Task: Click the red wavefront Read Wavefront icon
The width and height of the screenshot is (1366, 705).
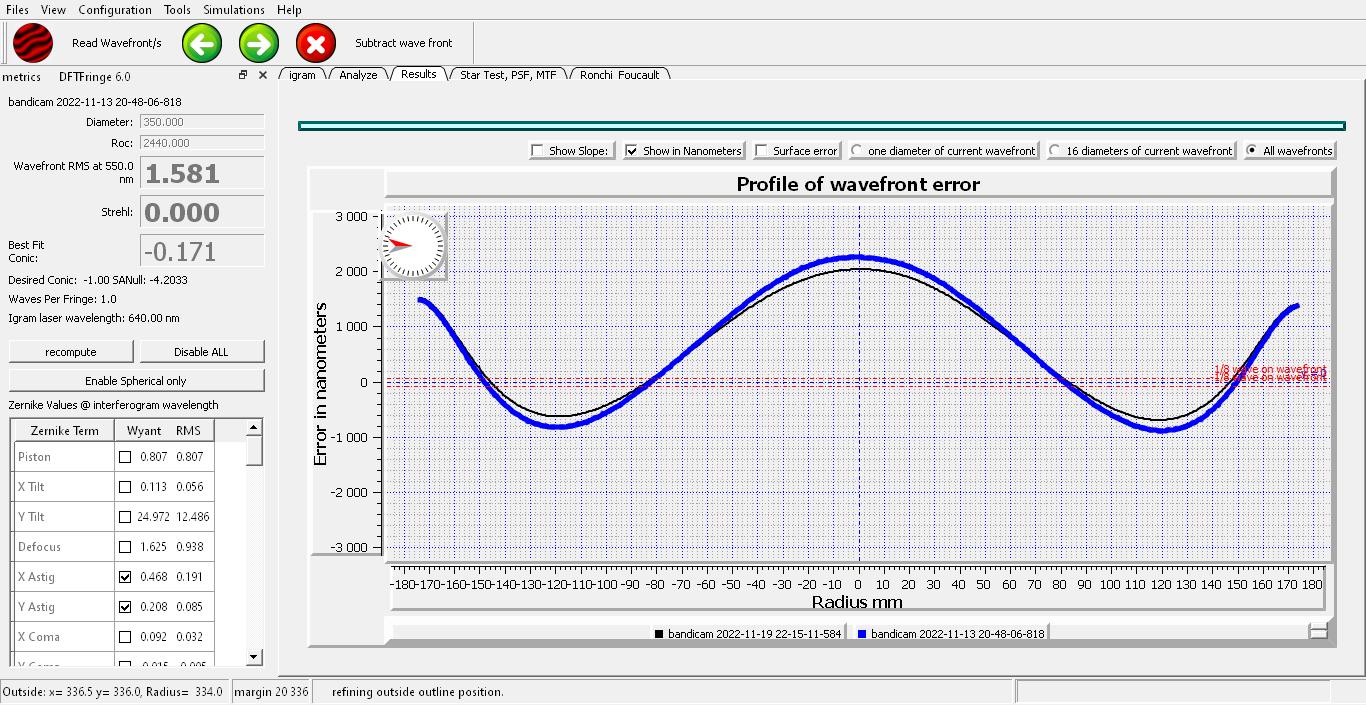Action: (33, 44)
